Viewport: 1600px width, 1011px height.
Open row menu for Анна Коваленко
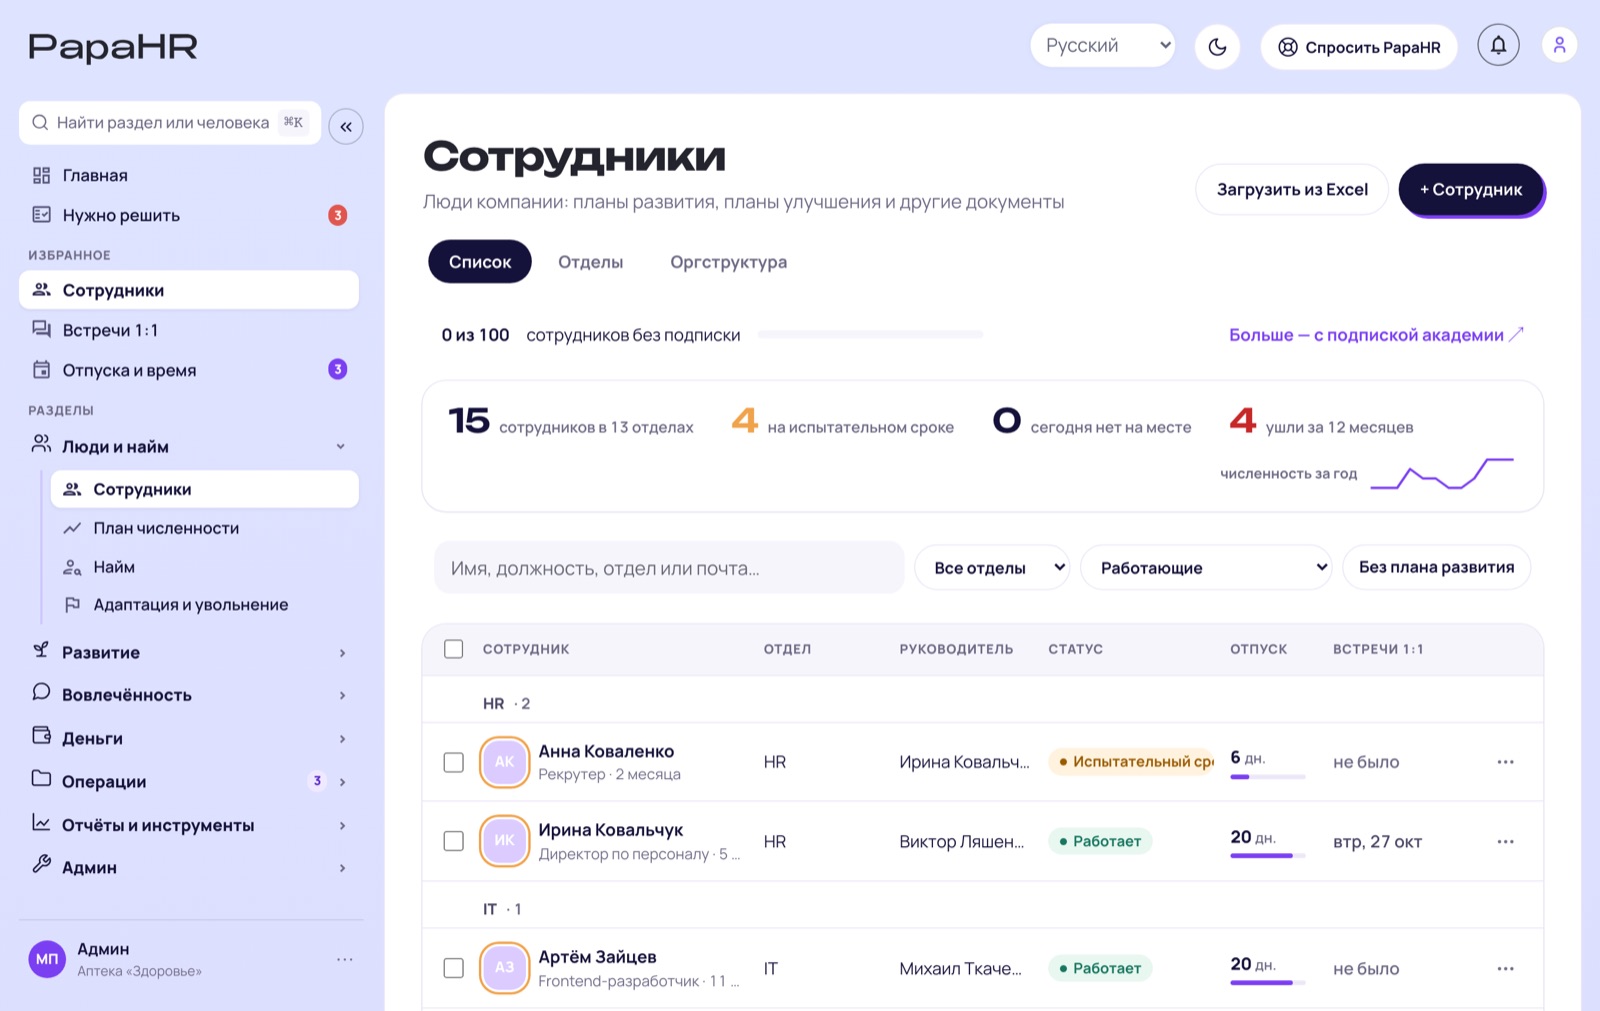coord(1505,762)
